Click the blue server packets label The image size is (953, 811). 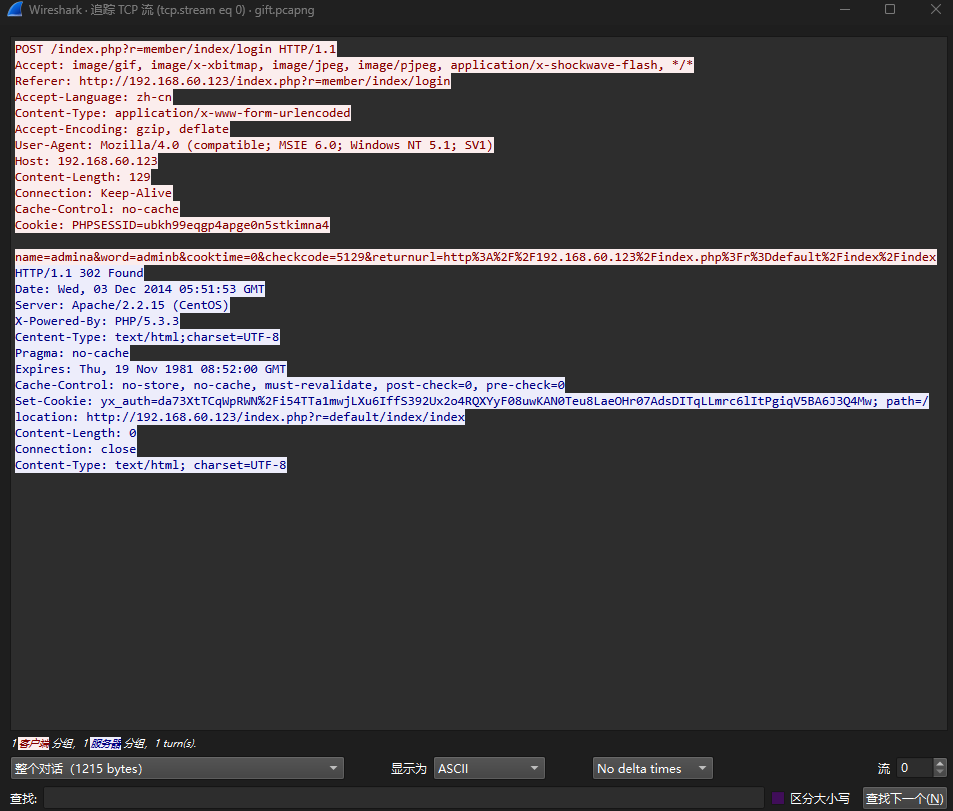(x=105, y=743)
